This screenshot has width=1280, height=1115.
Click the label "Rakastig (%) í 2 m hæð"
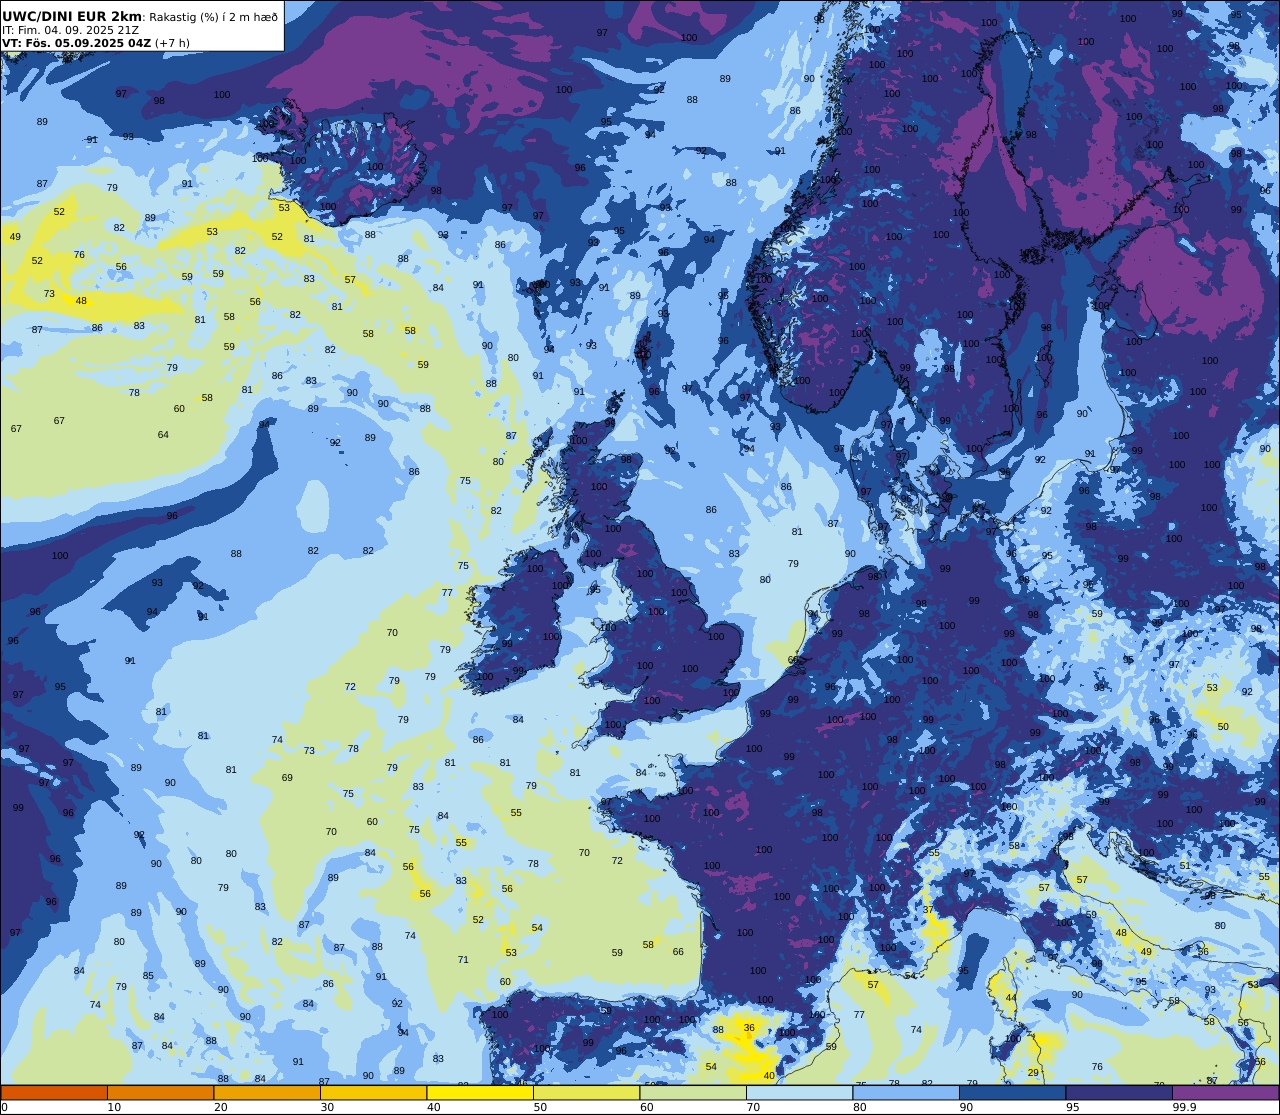pyautogui.click(x=214, y=17)
